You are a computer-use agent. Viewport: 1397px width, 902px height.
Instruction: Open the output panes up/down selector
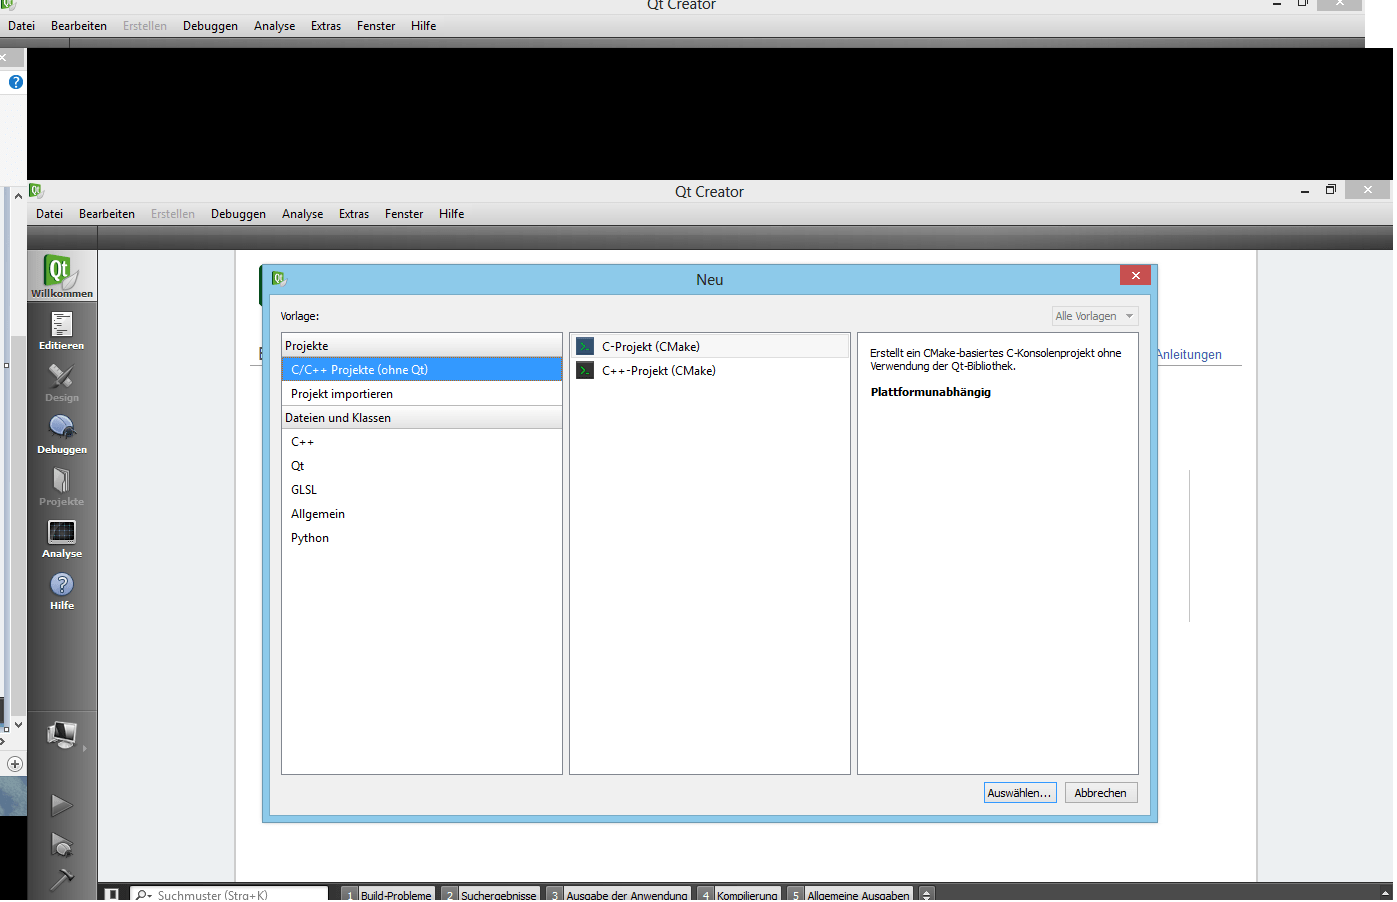927,895
